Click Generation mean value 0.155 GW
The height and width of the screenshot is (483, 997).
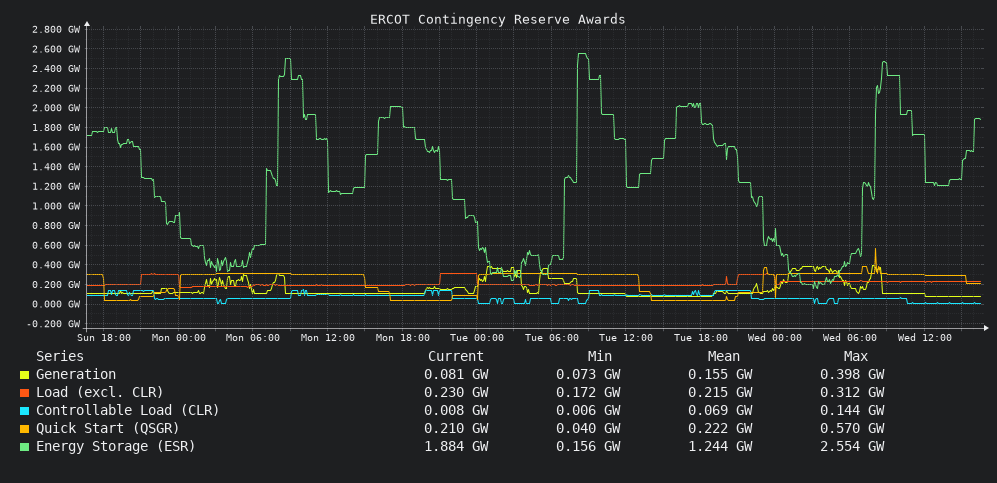pyautogui.click(x=720, y=375)
